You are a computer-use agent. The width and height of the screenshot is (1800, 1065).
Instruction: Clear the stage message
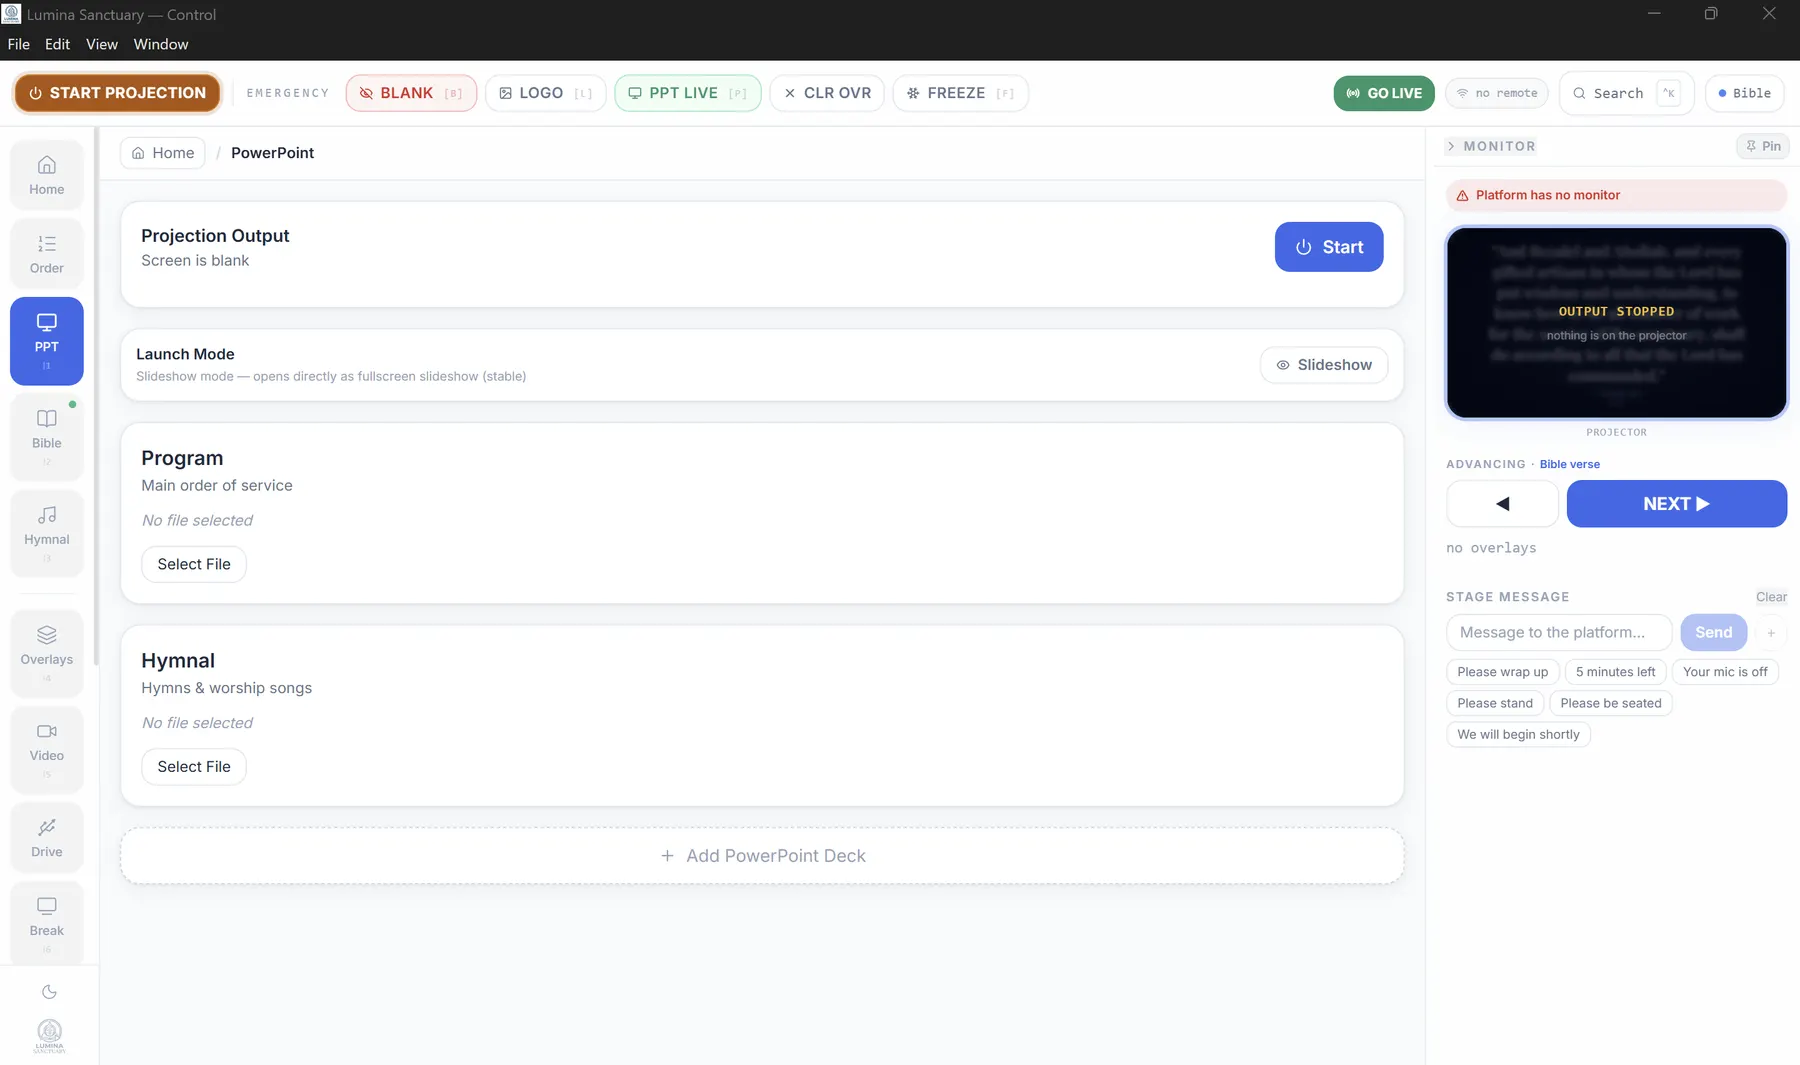(x=1771, y=597)
